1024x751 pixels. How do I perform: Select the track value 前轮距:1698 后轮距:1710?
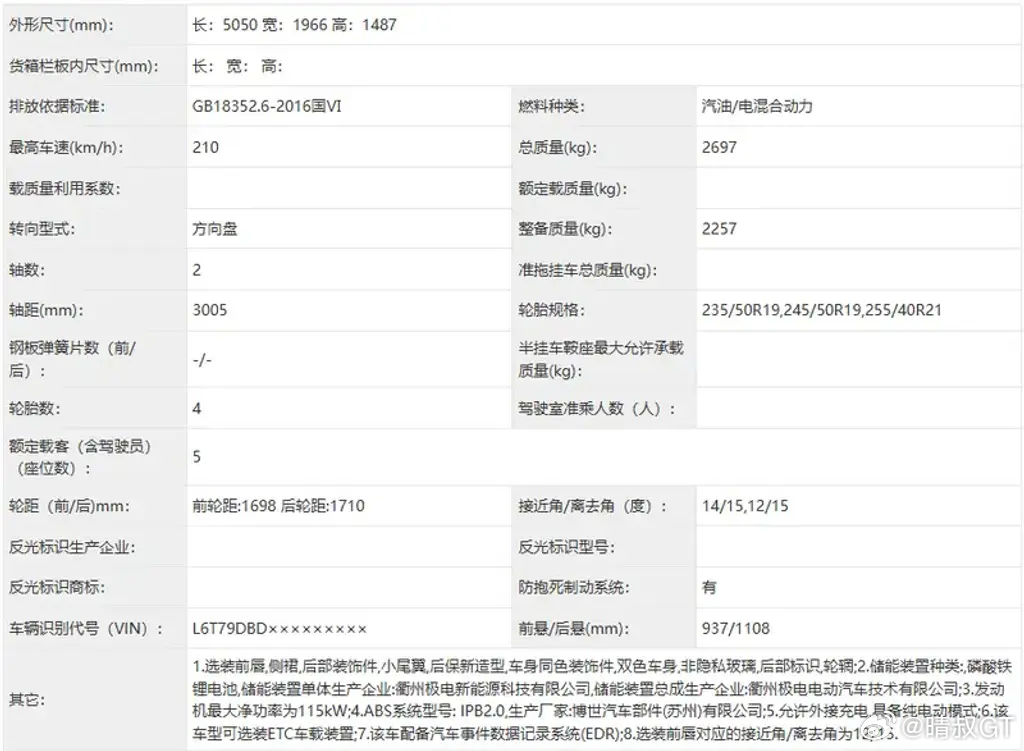tap(278, 506)
